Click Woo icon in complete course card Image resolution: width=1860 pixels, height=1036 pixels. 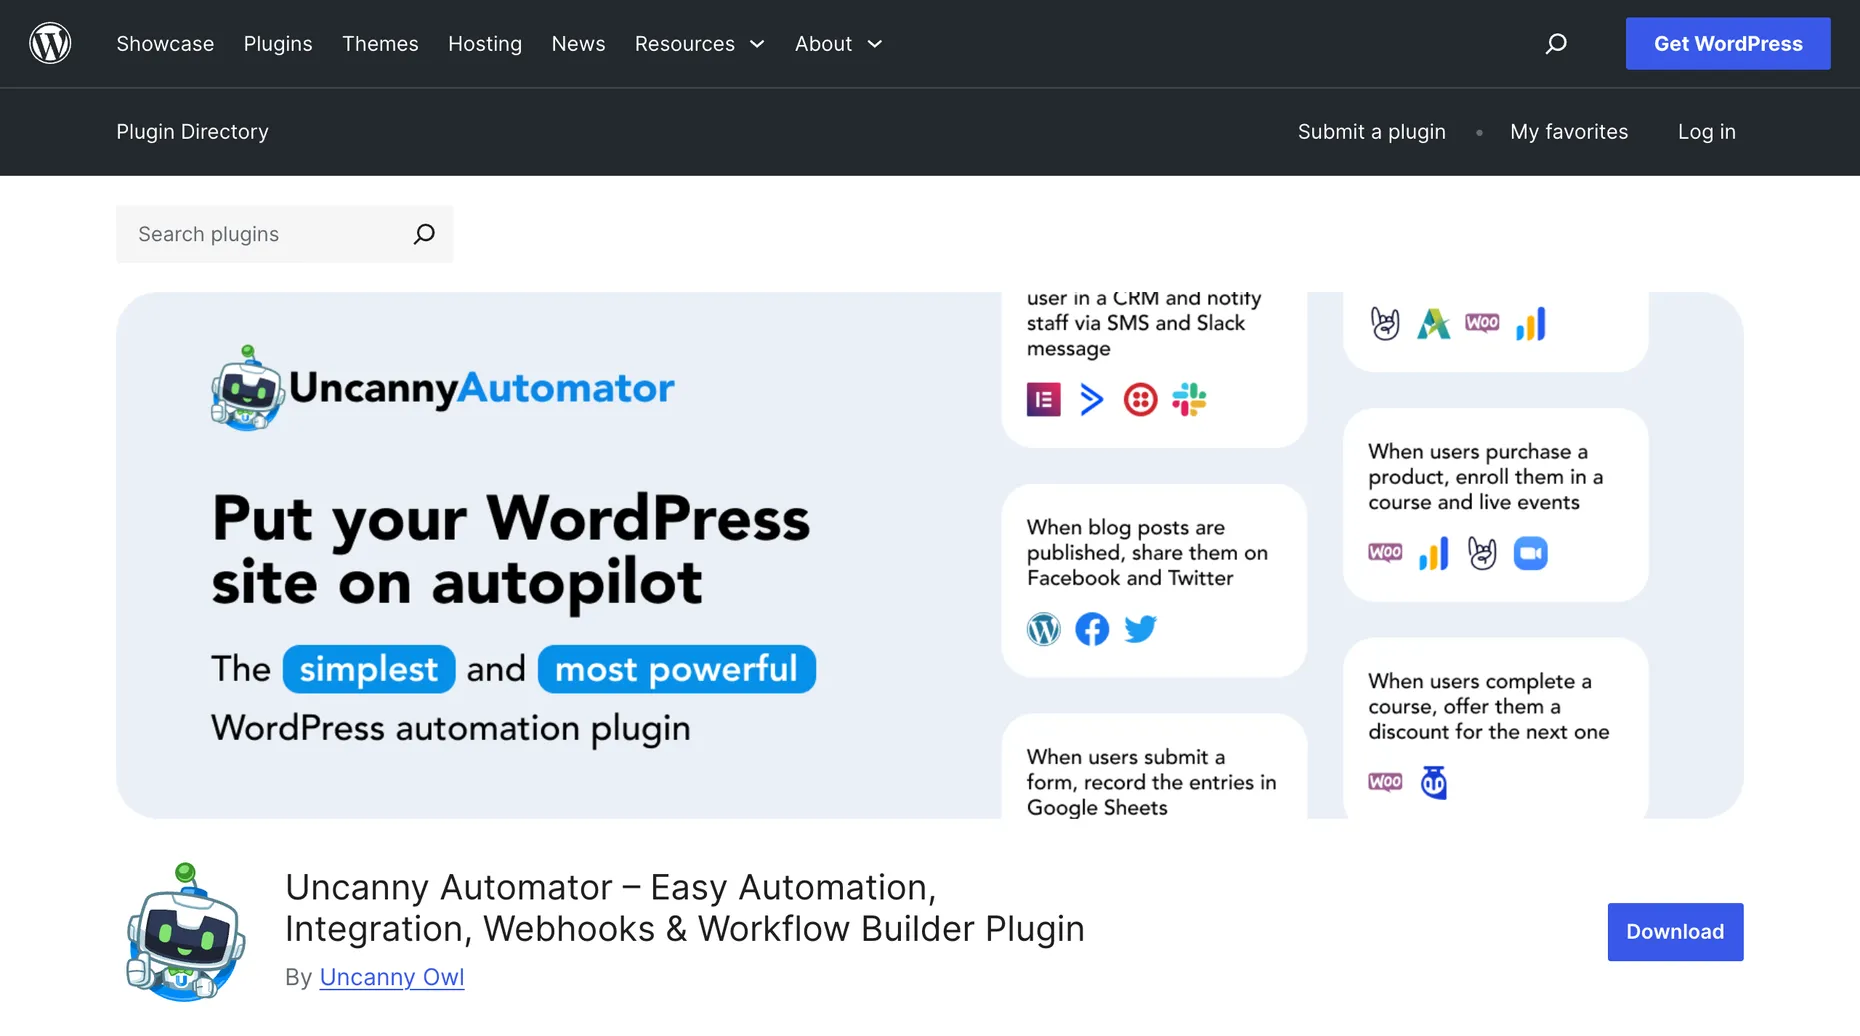point(1385,782)
